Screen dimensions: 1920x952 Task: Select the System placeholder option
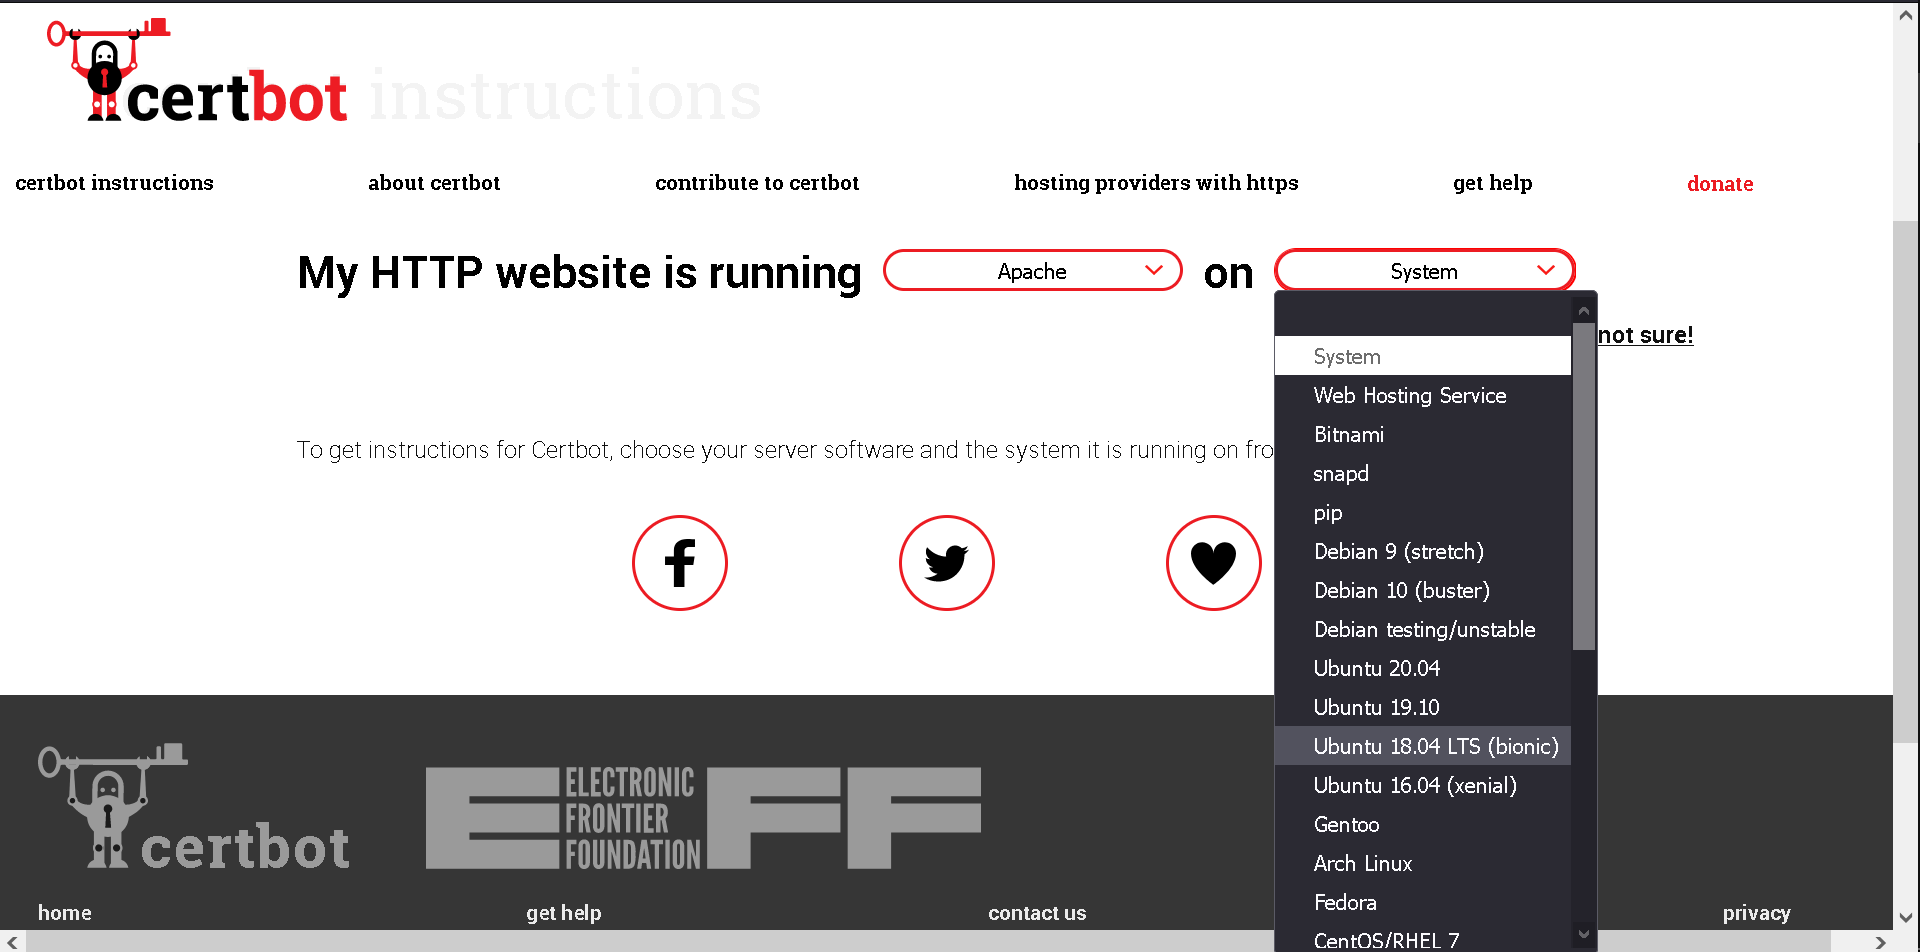click(1423, 357)
